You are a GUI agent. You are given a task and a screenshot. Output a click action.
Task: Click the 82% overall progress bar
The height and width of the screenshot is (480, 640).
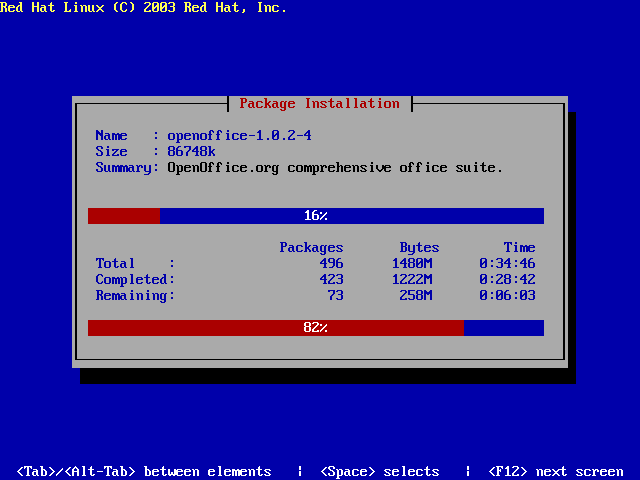(x=316, y=328)
